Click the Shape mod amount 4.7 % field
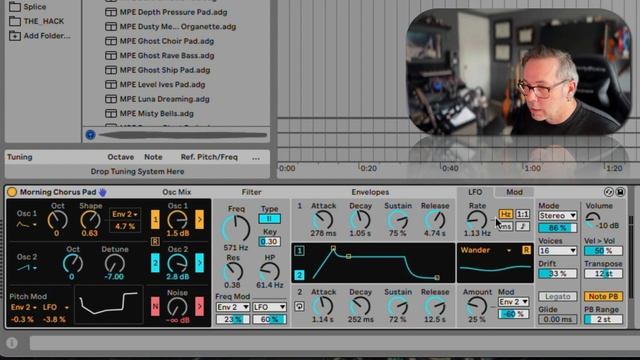The width and height of the screenshot is (640, 360). [x=125, y=227]
